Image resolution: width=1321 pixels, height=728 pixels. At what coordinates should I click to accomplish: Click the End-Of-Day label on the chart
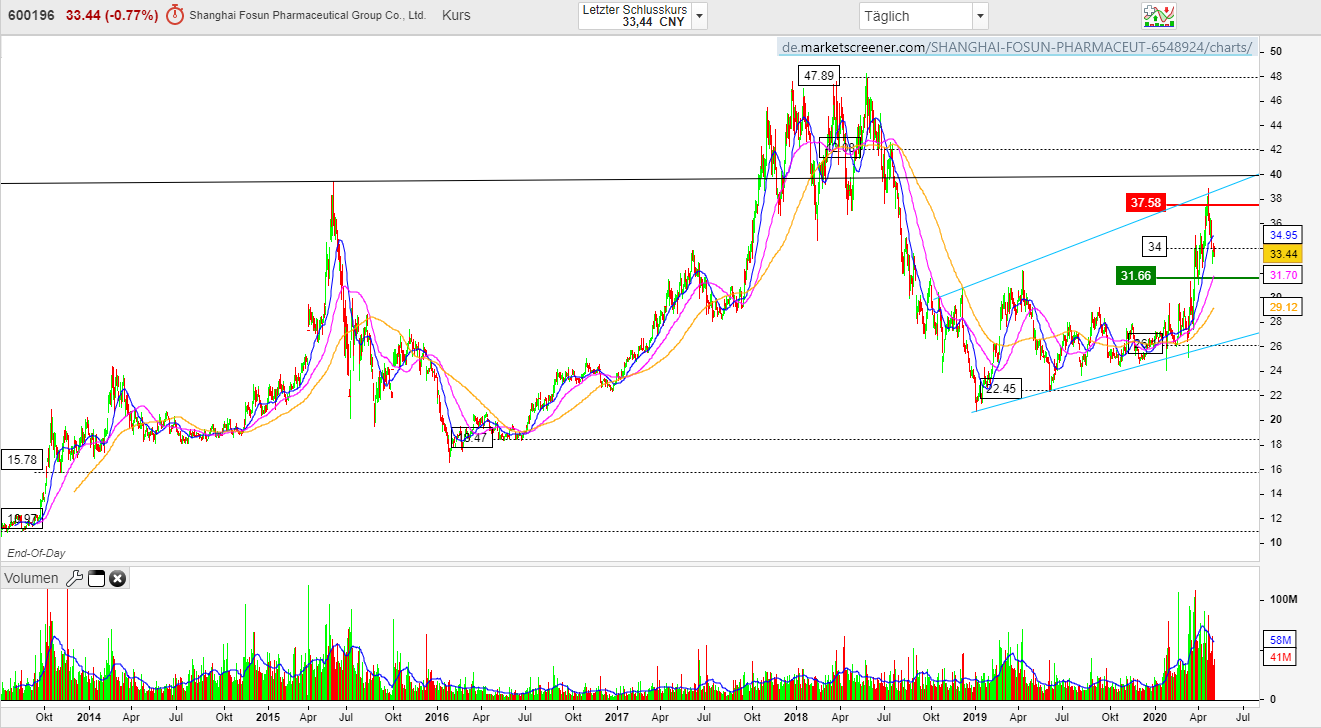pyautogui.click(x=36, y=551)
